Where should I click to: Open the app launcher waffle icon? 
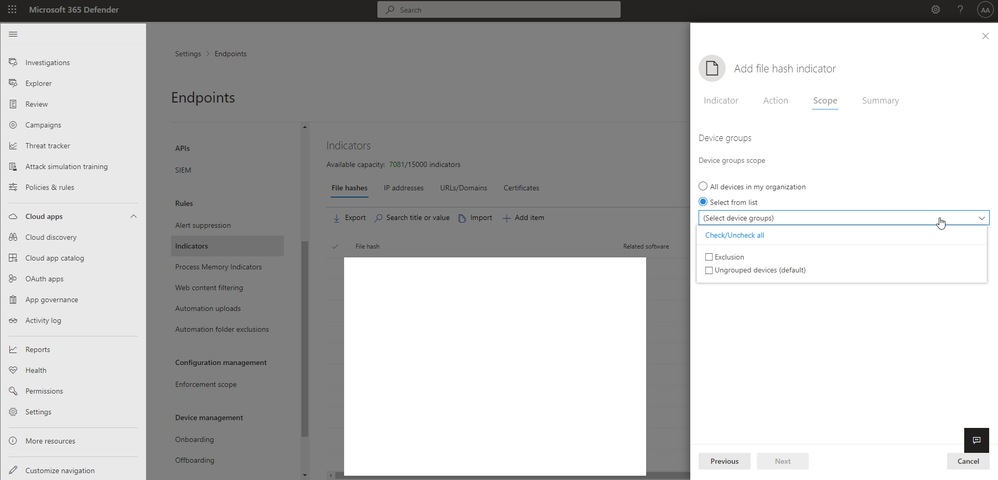point(12,10)
